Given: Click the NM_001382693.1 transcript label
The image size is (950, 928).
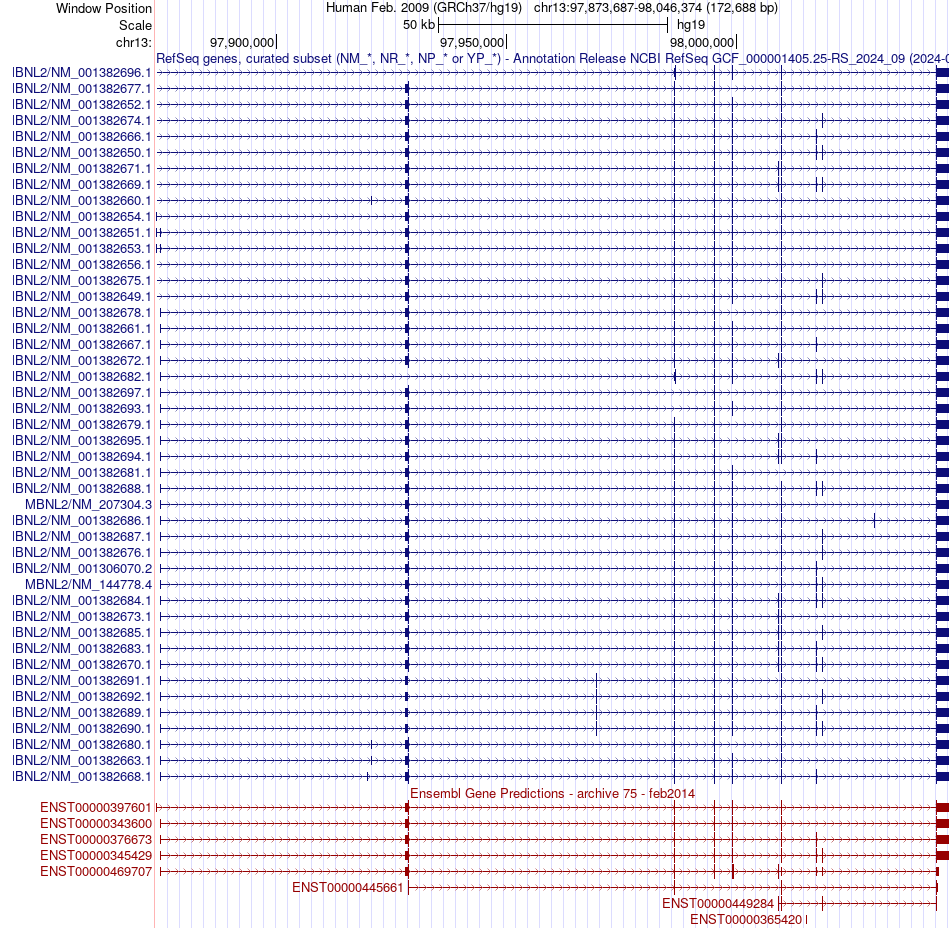Looking at the screenshot, I should click(82, 409).
